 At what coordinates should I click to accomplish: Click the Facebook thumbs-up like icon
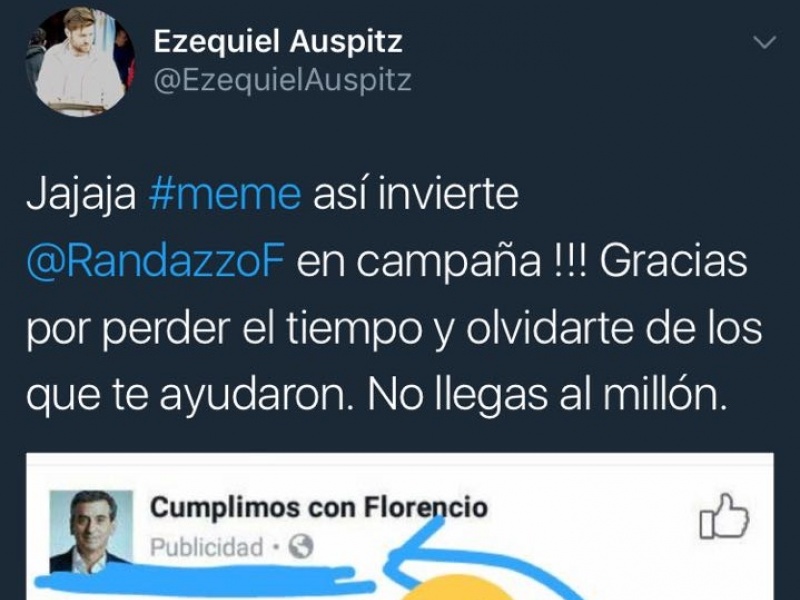pos(724,516)
